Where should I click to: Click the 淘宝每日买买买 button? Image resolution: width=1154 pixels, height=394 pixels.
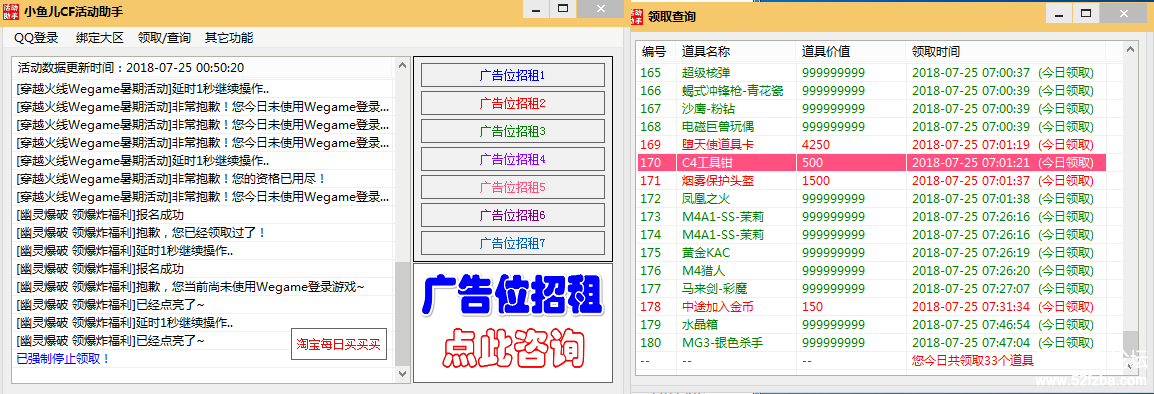339,344
